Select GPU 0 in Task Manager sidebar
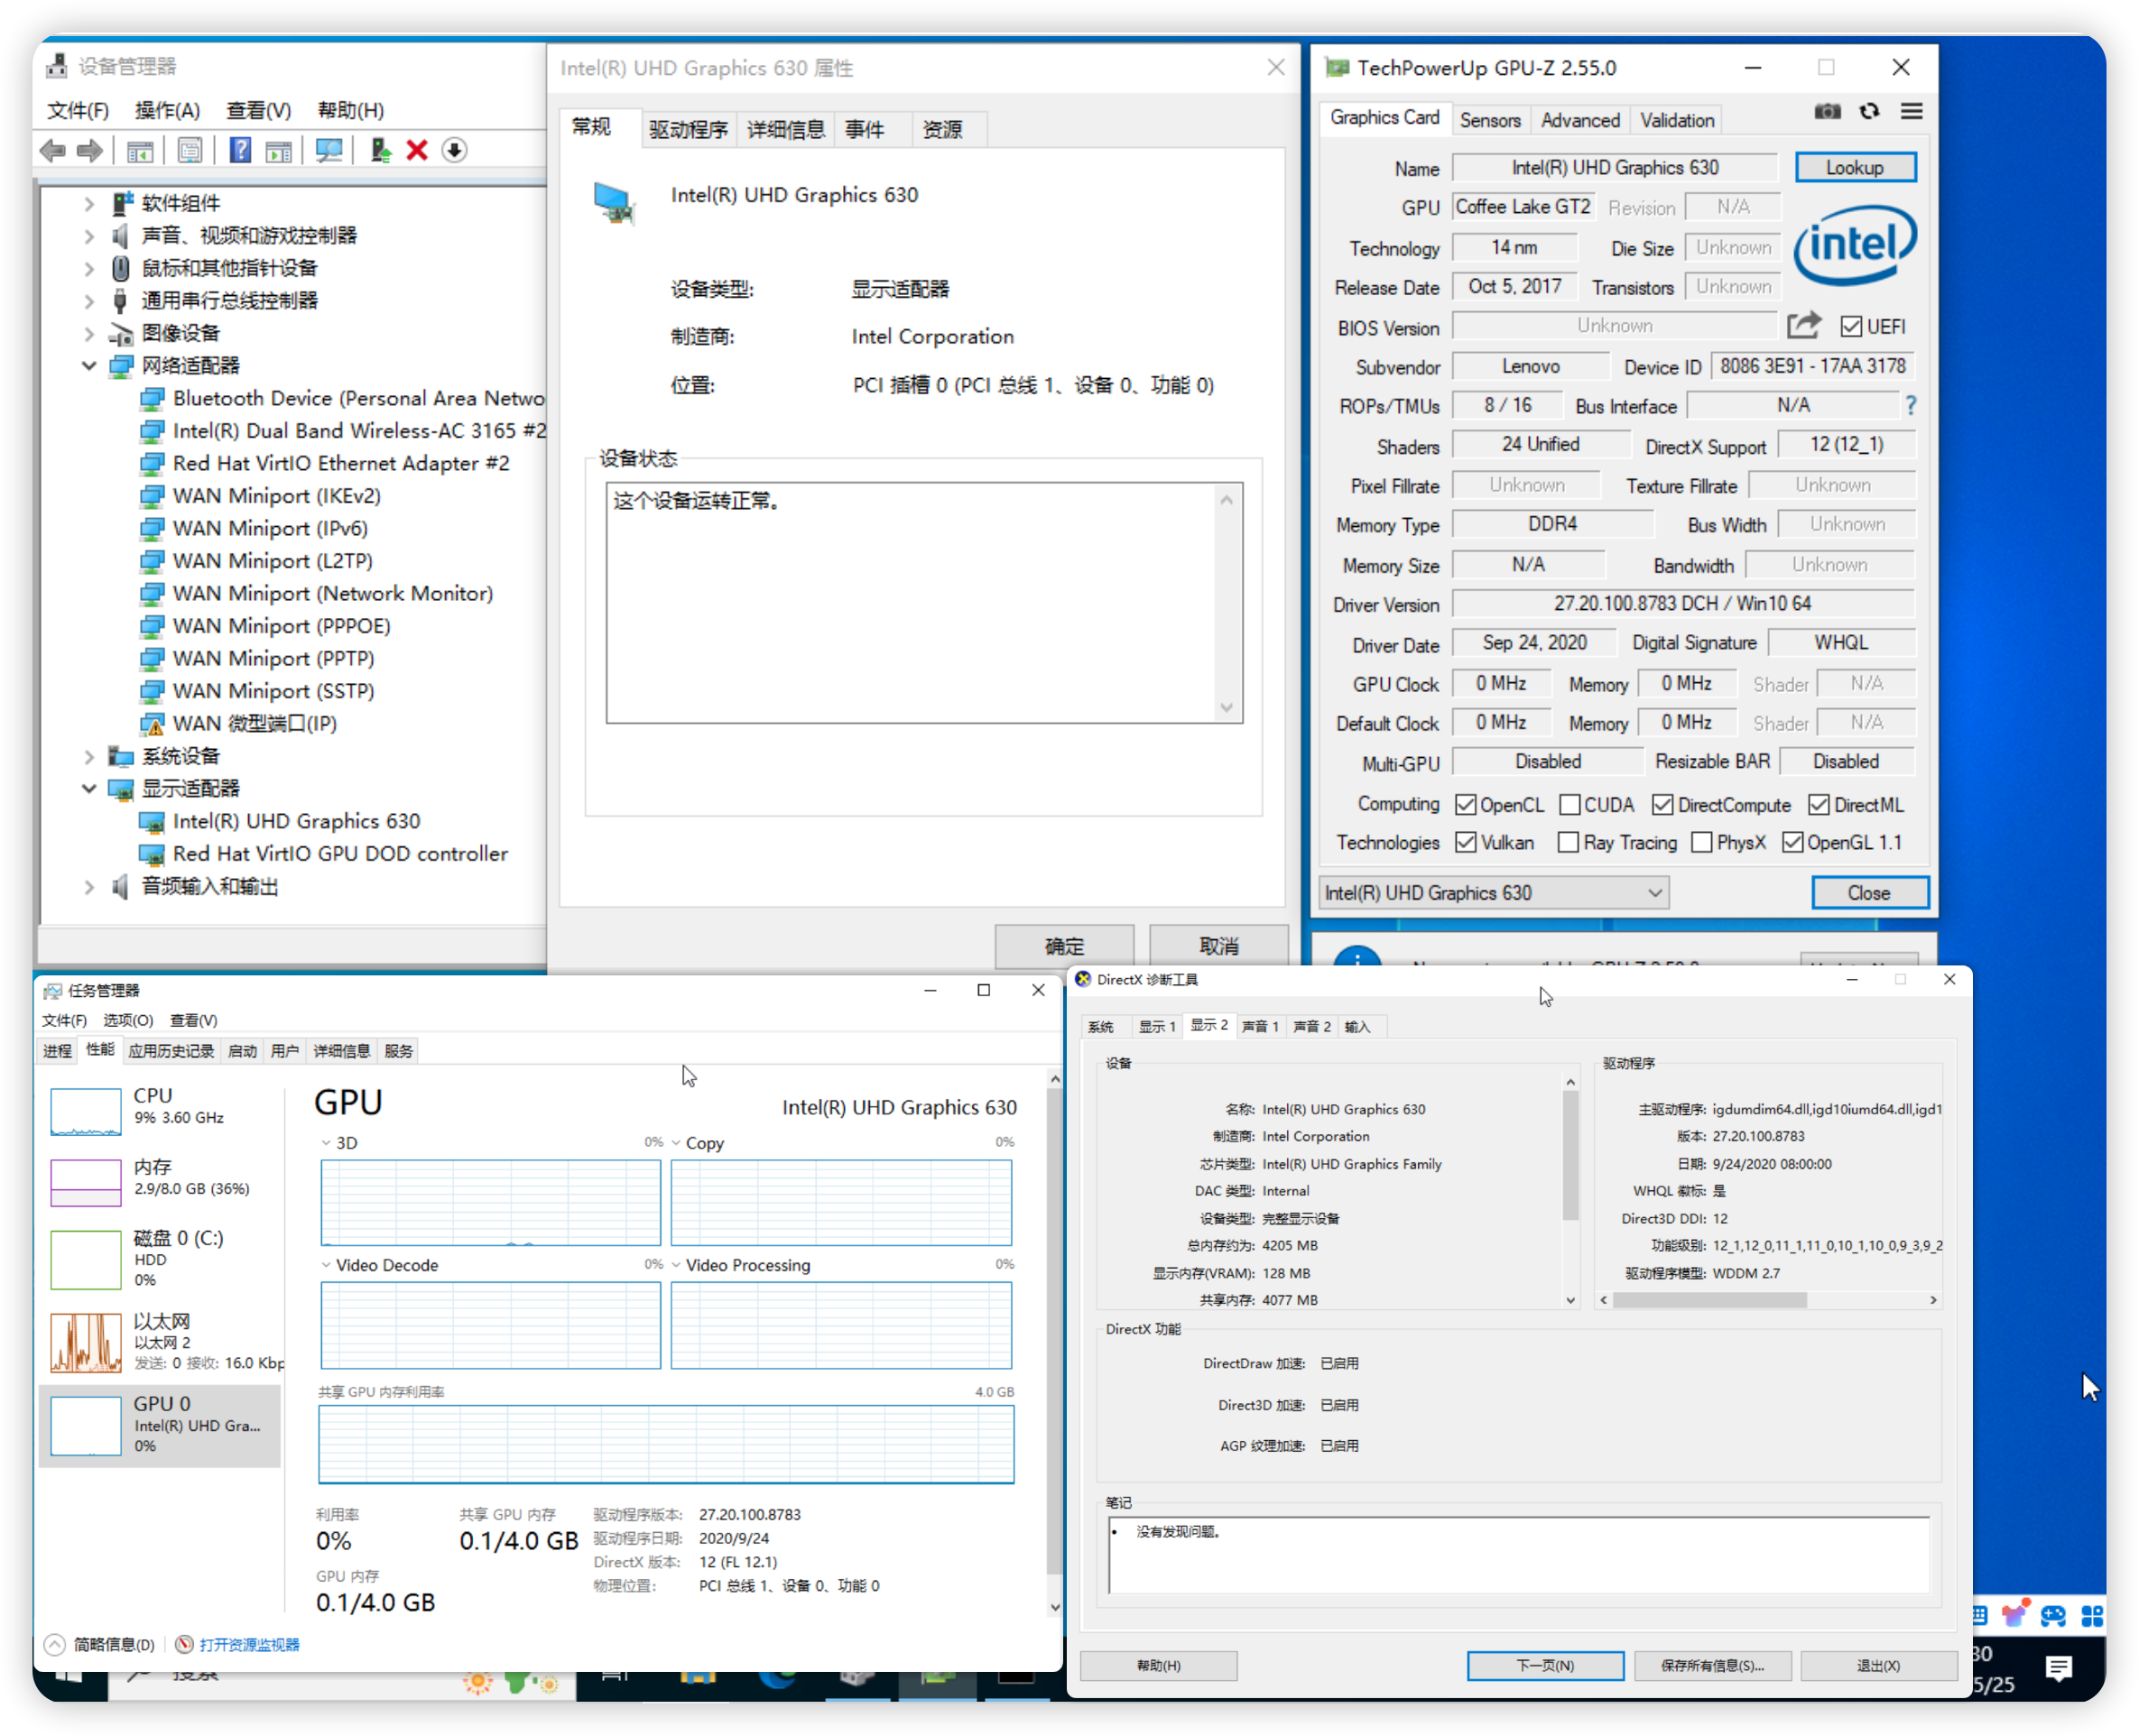The height and width of the screenshot is (1736, 2139). (x=160, y=1426)
